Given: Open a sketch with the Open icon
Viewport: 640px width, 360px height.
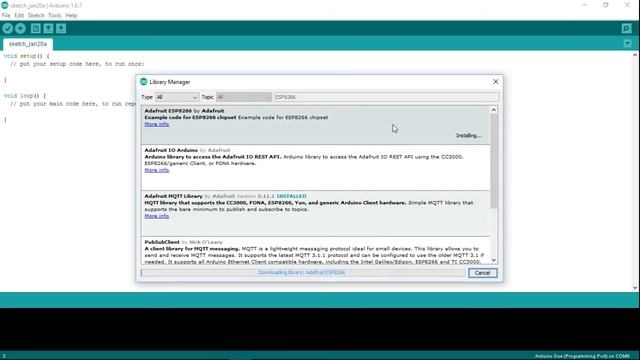Looking at the screenshot, I should (x=49, y=28).
